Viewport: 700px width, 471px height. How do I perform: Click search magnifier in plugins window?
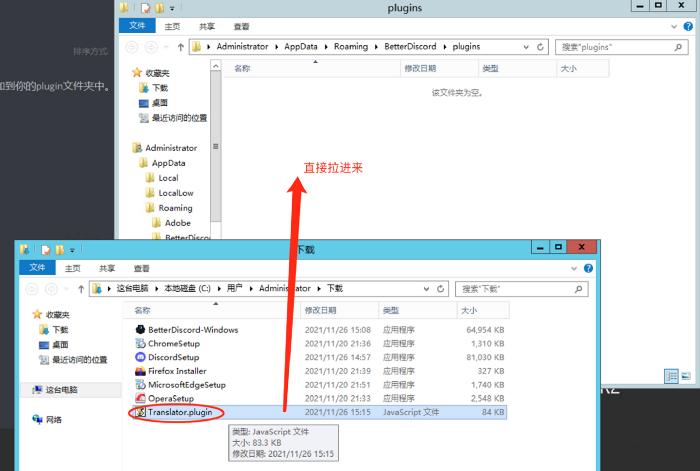pyautogui.click(x=678, y=47)
